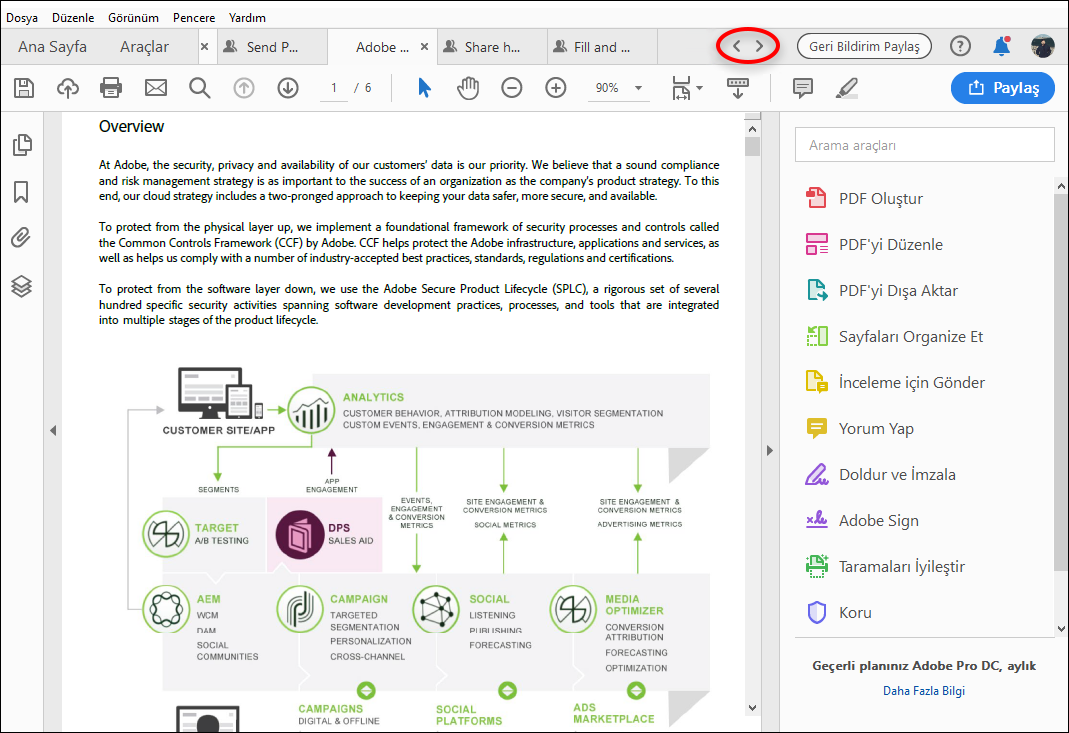Viewport: 1069px width, 733px height.
Task: Click document scrollbar down arrow
Action: click(752, 708)
